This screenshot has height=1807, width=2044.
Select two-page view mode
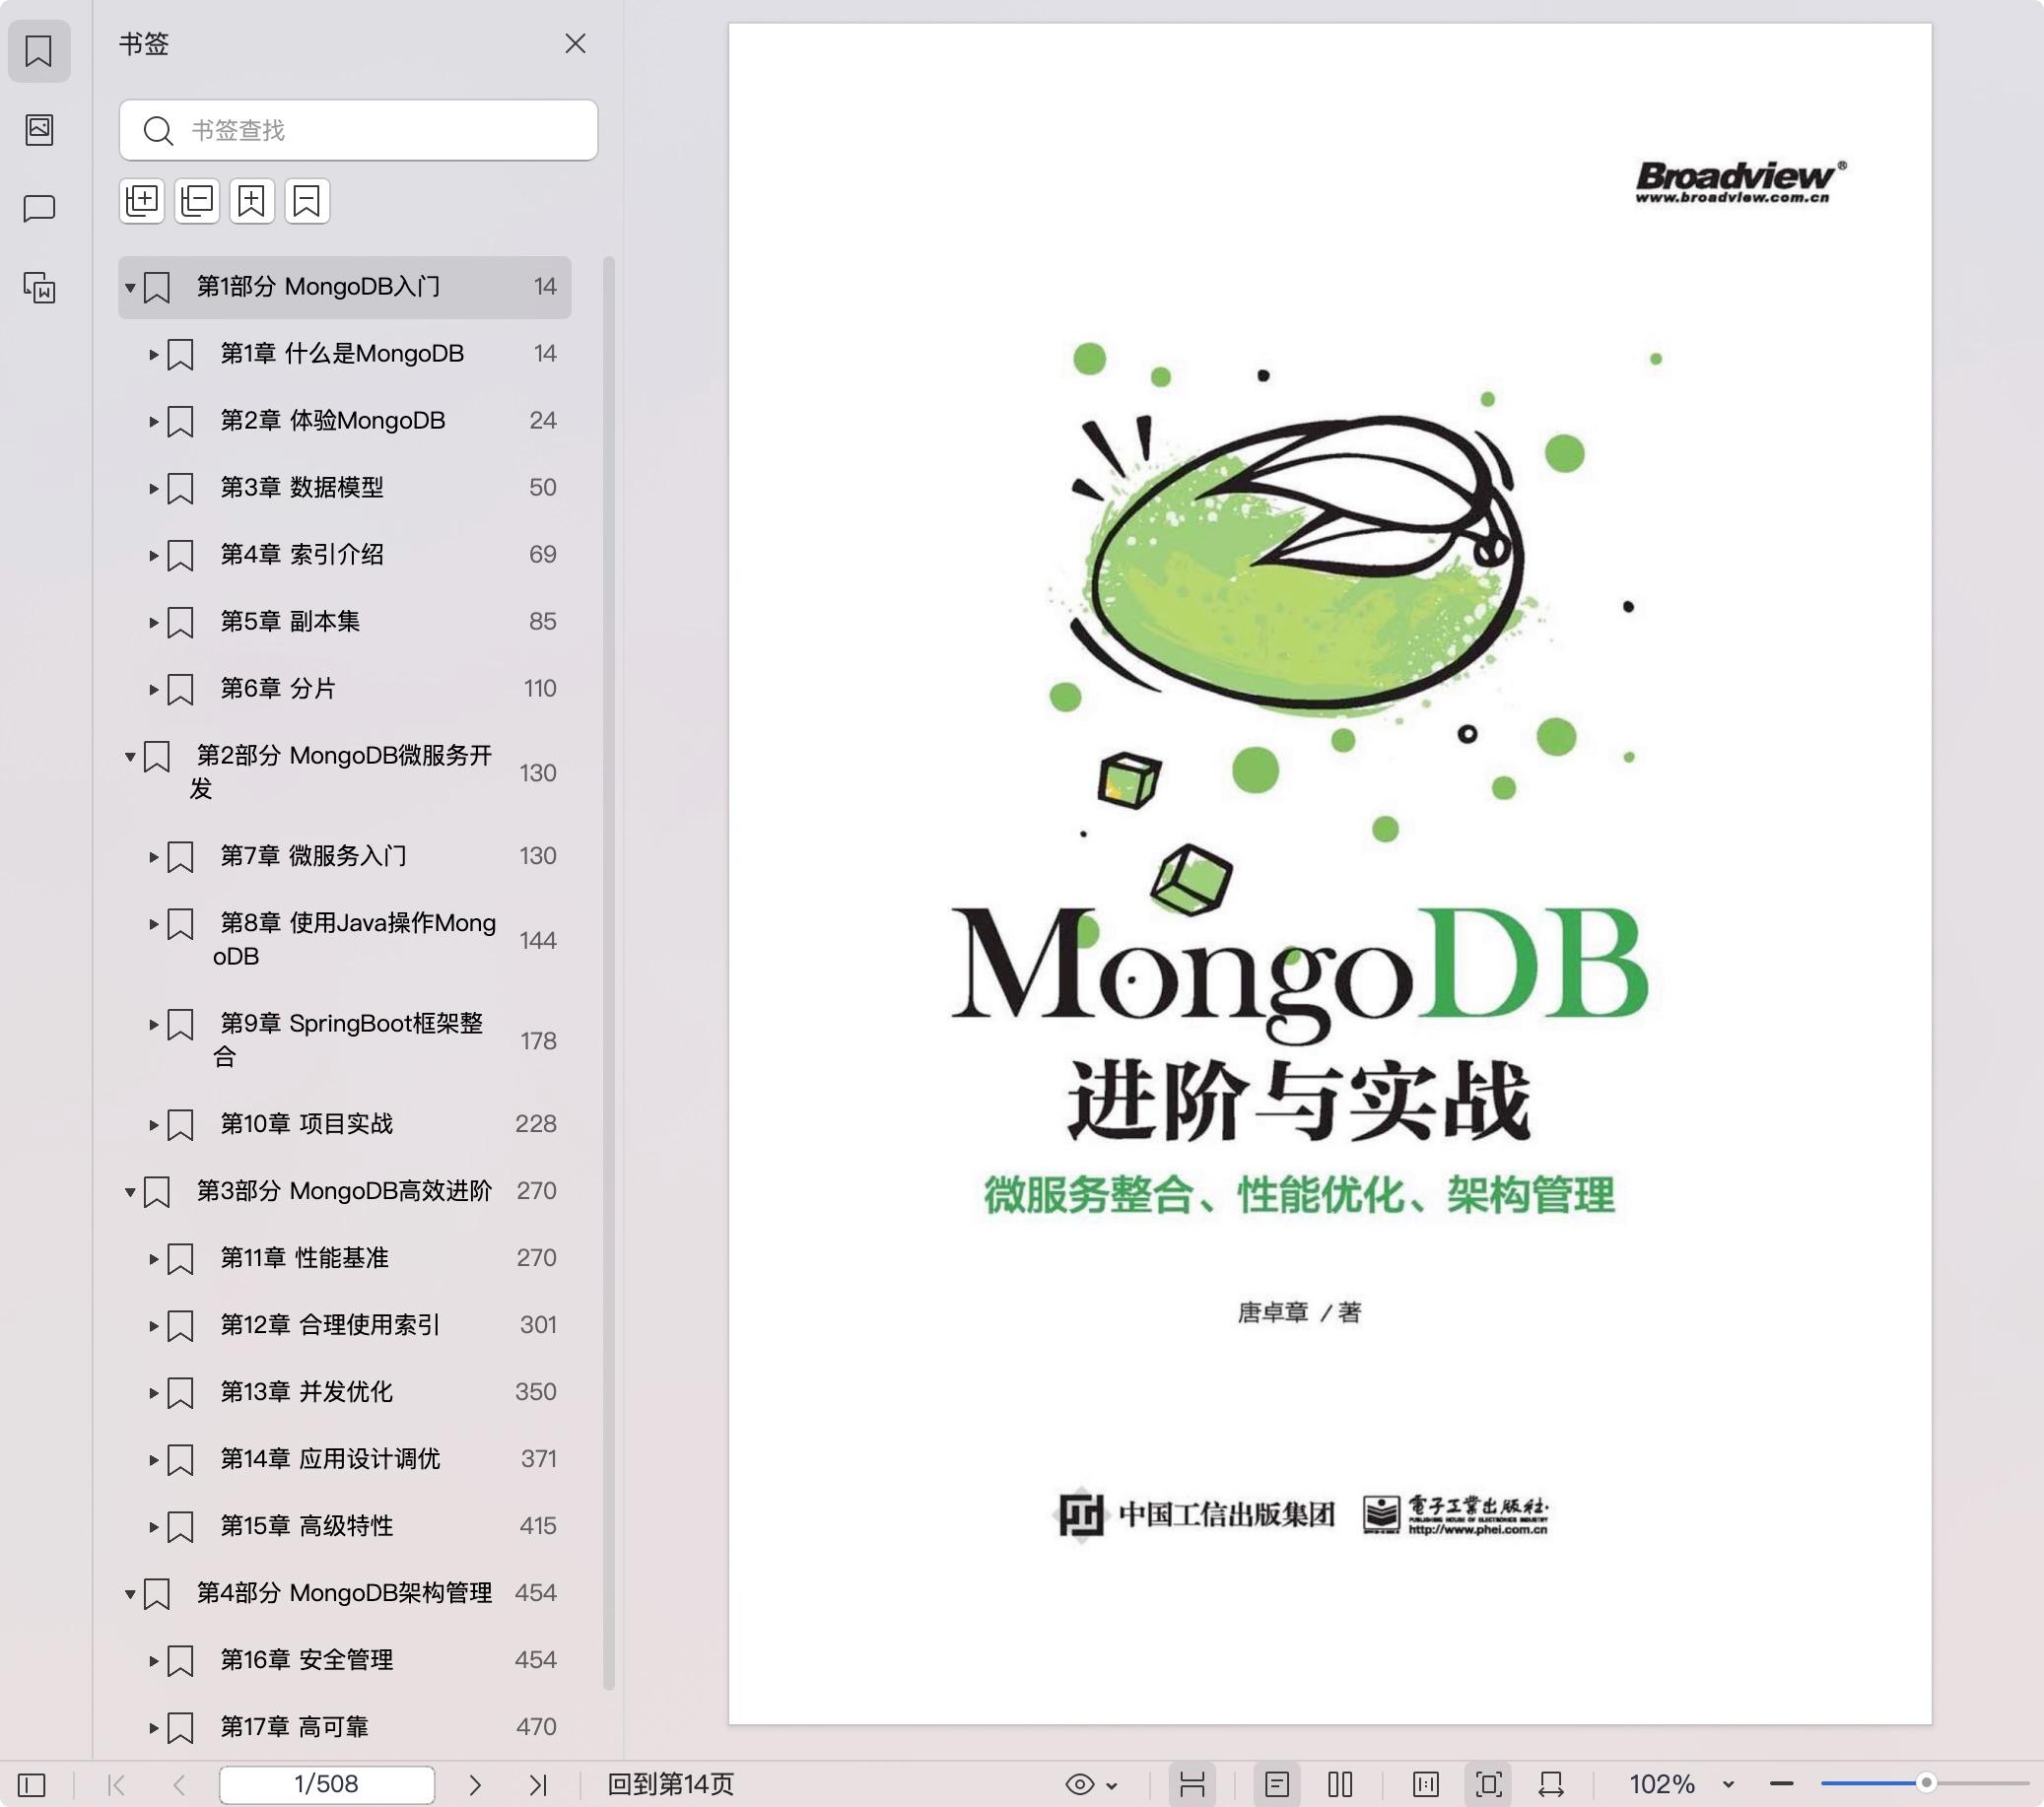1340,1784
